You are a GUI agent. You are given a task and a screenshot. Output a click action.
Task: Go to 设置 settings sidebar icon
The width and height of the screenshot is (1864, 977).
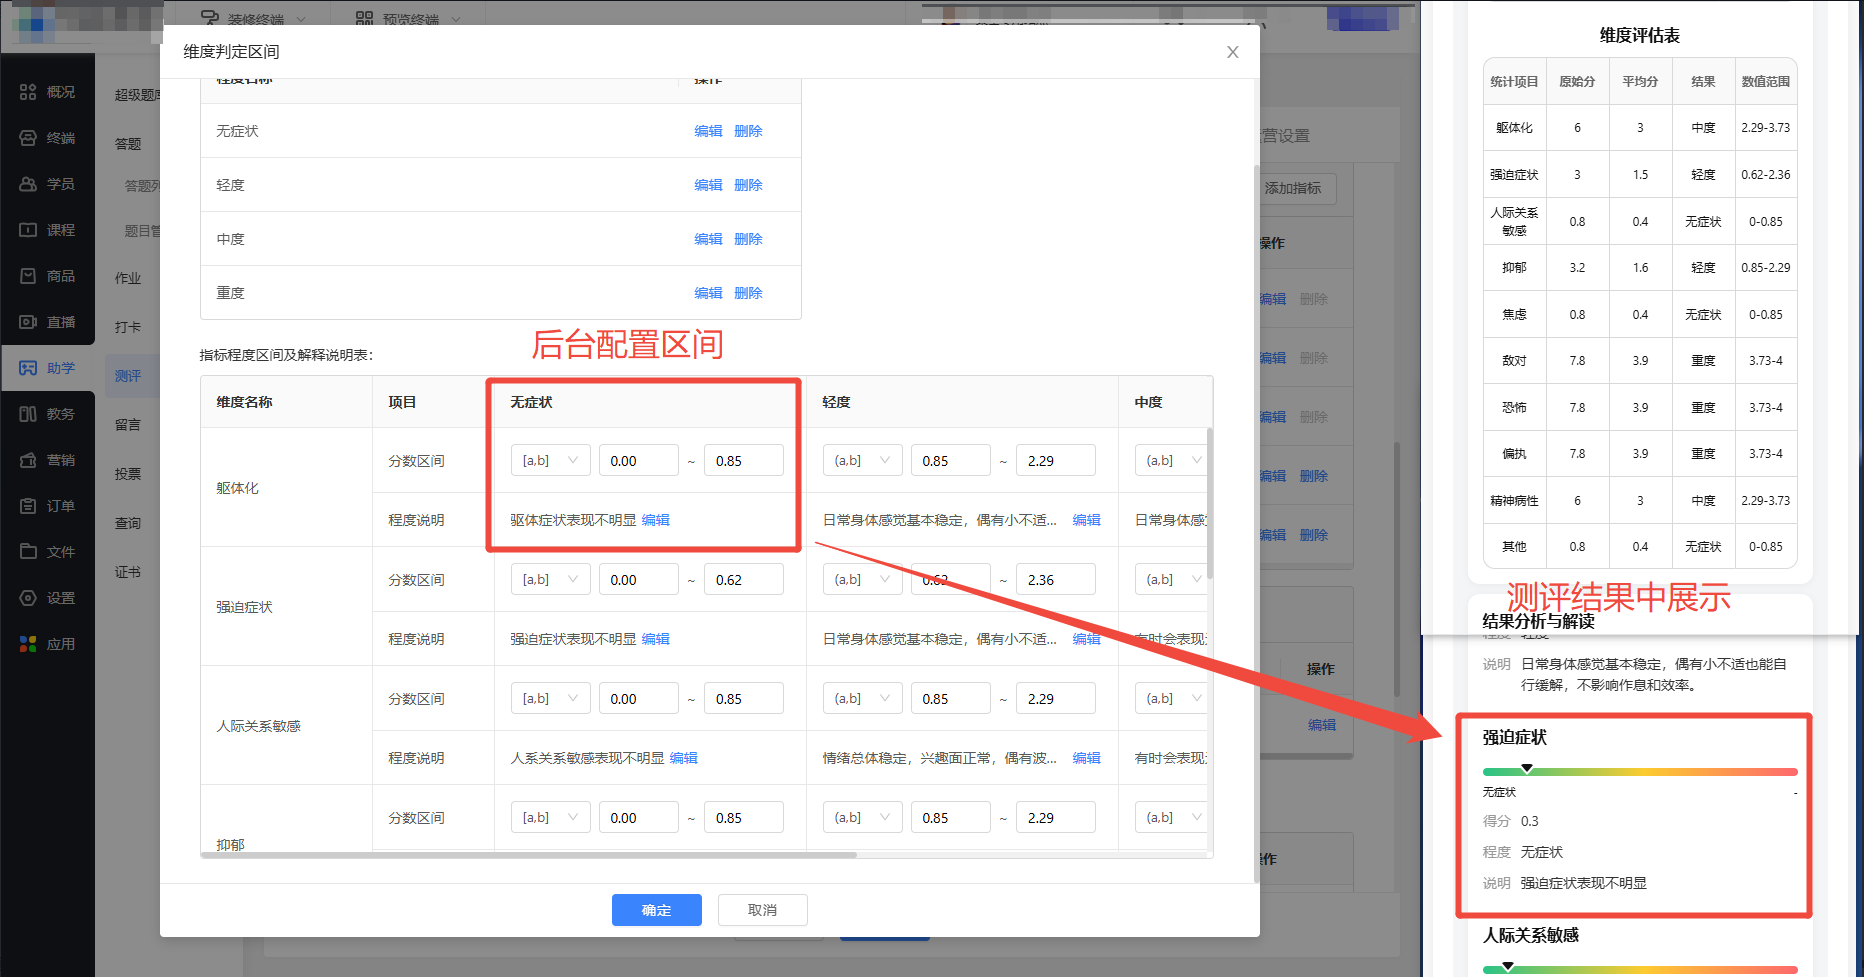tap(28, 598)
